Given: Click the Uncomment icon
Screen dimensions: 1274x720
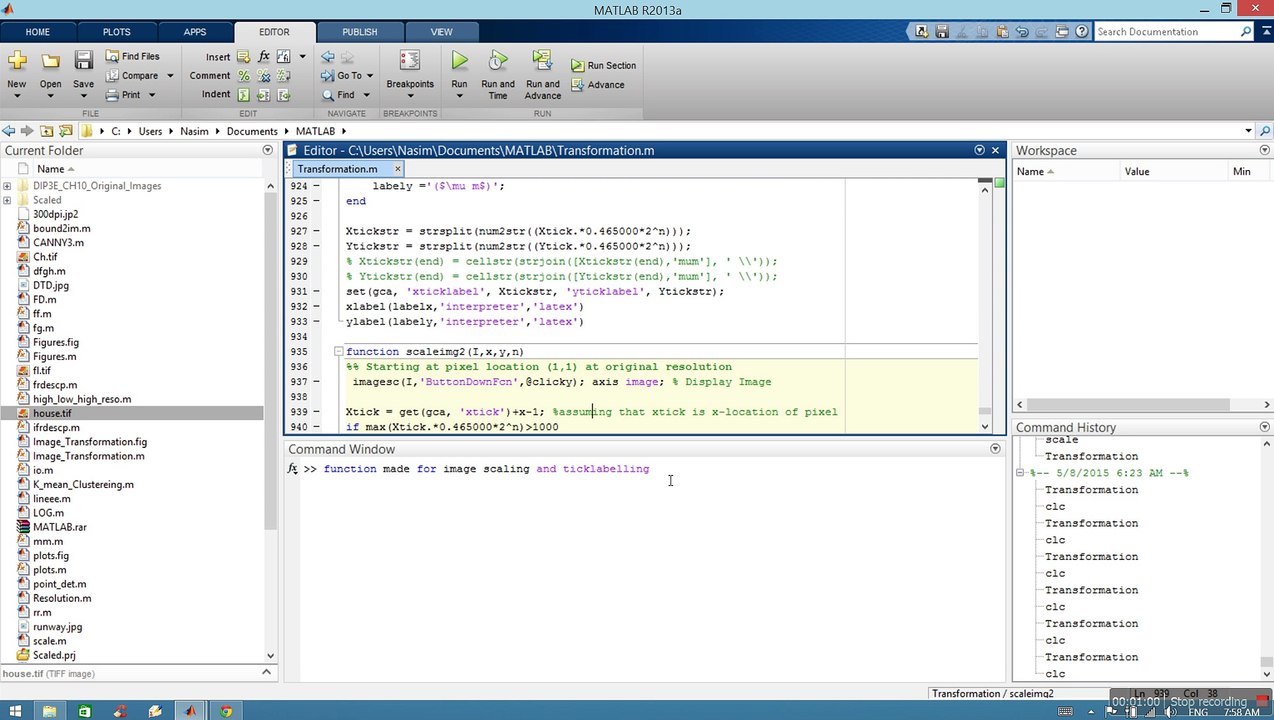Looking at the screenshot, I should coord(263,76).
